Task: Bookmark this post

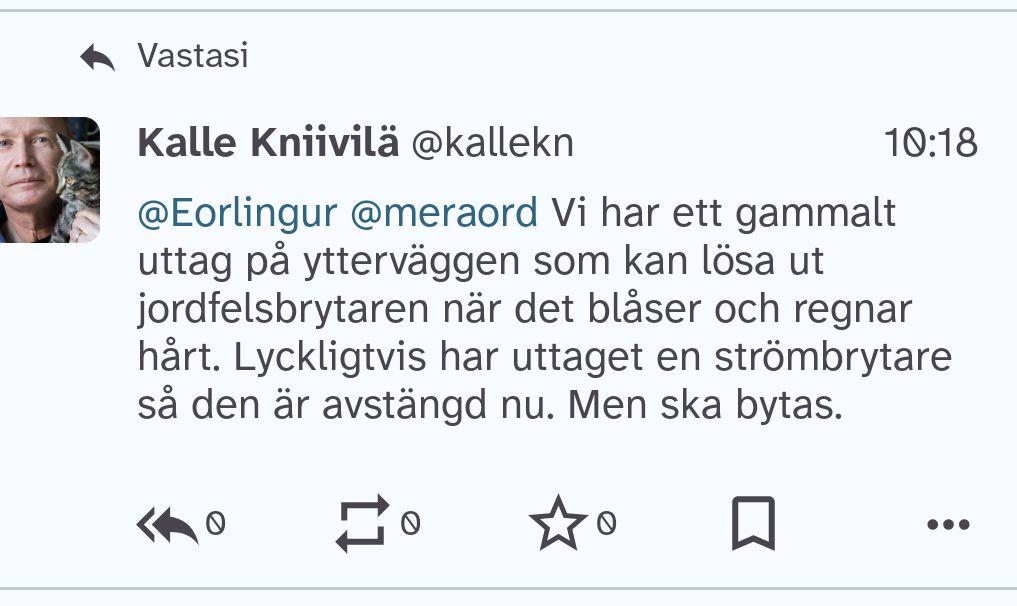Action: click(753, 524)
